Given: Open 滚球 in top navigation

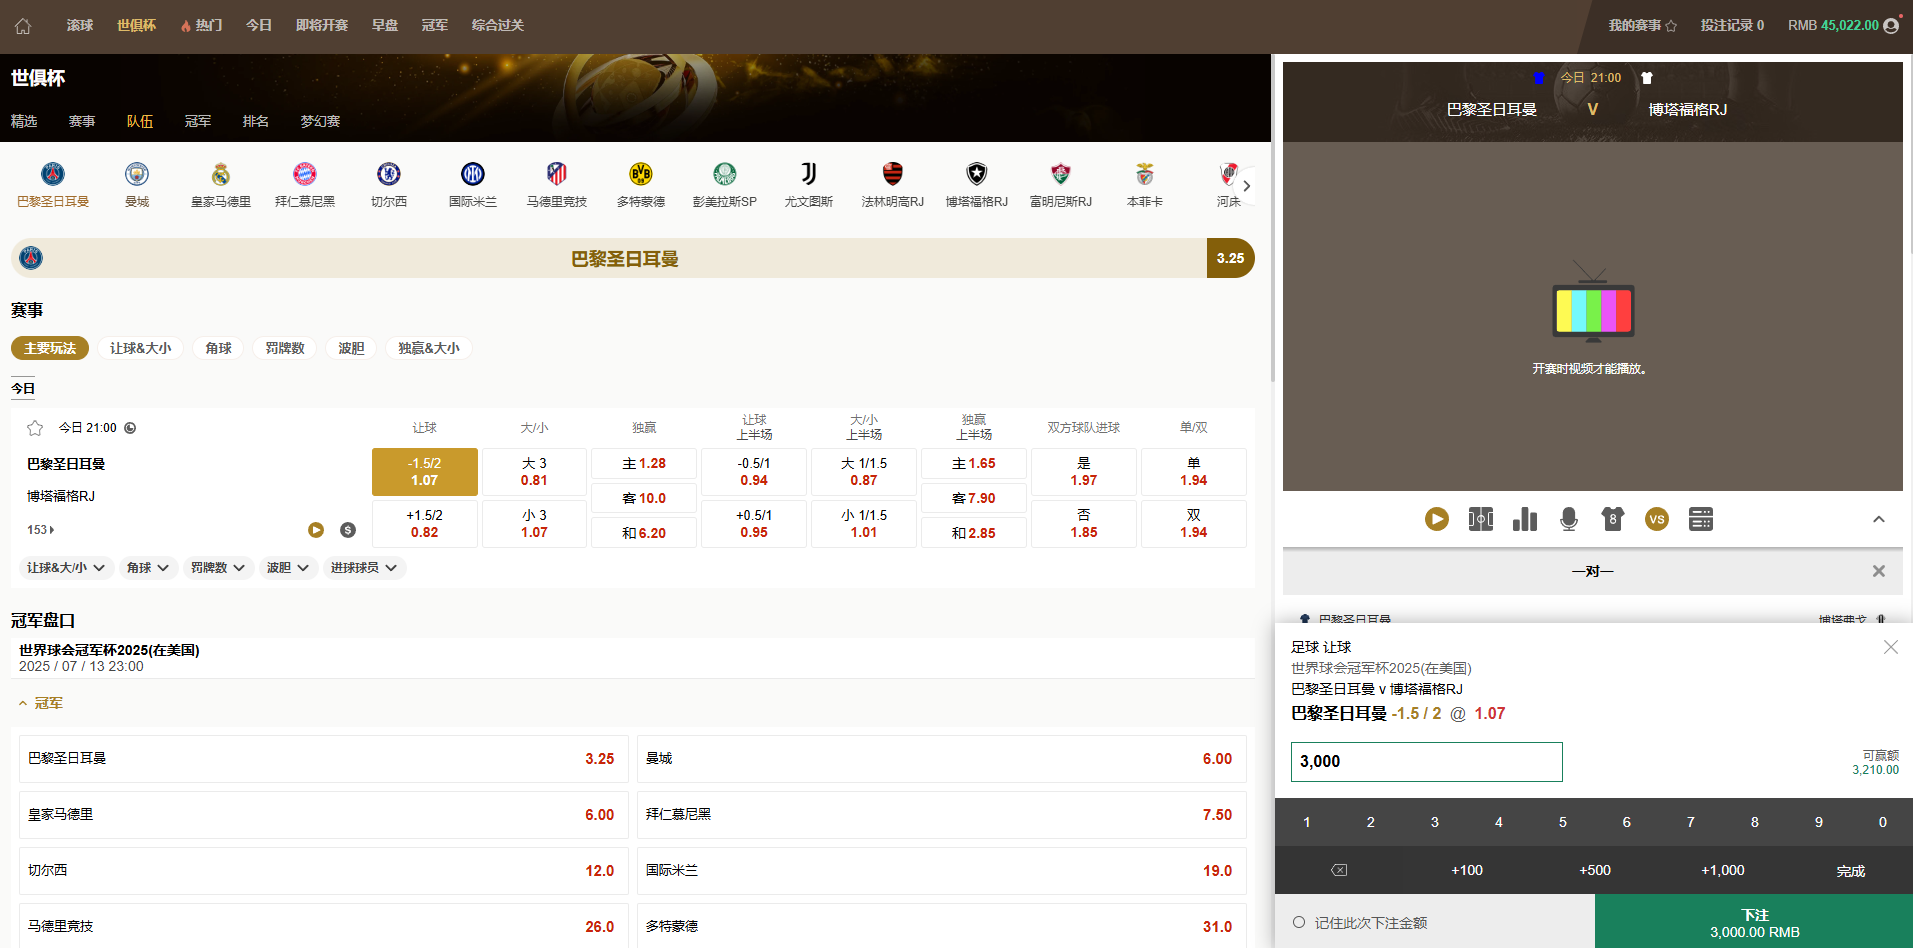Looking at the screenshot, I should [80, 25].
